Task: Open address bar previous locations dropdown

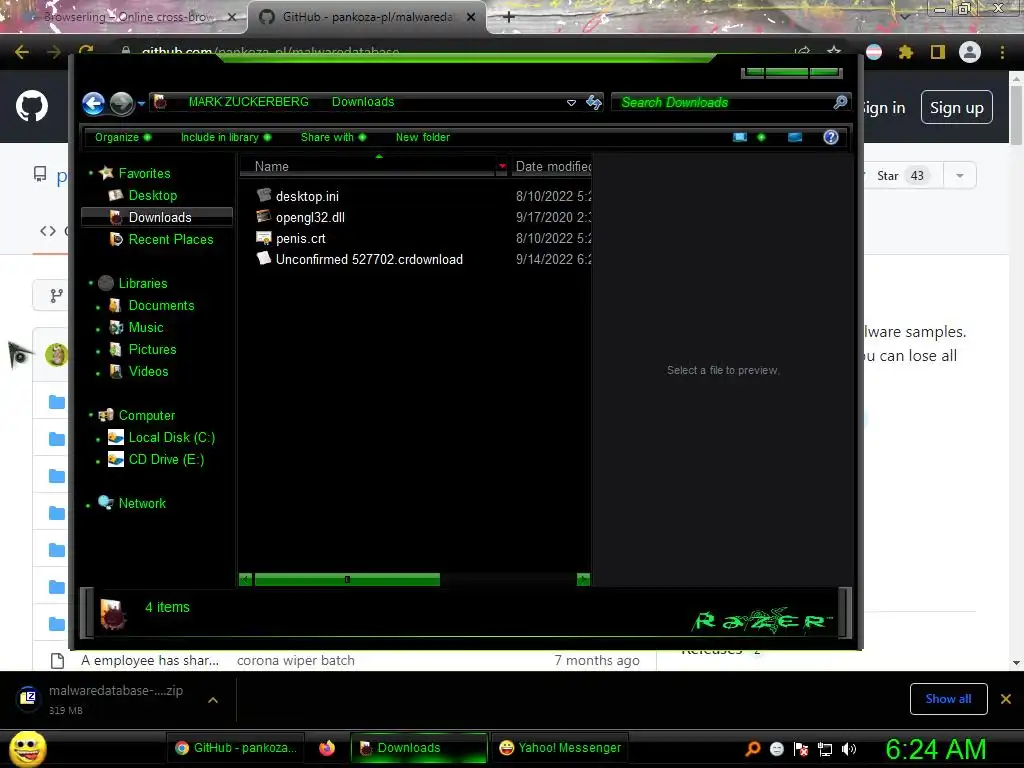Action: (571, 103)
